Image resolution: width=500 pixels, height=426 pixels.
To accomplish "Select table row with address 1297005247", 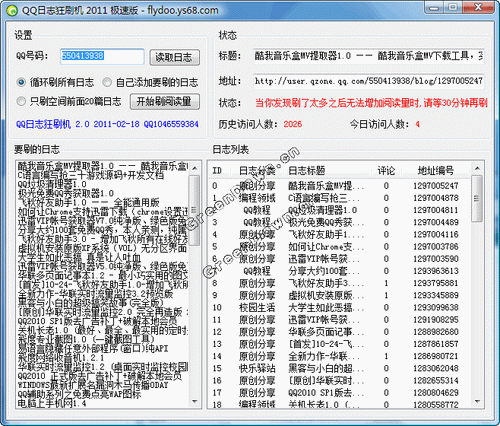I will (340, 186).
